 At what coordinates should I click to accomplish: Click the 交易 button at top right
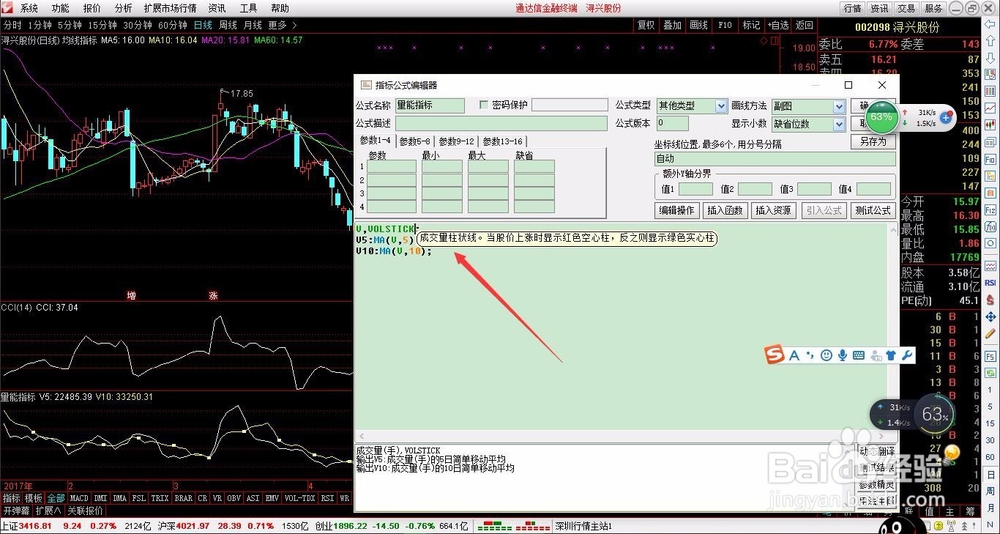point(907,8)
